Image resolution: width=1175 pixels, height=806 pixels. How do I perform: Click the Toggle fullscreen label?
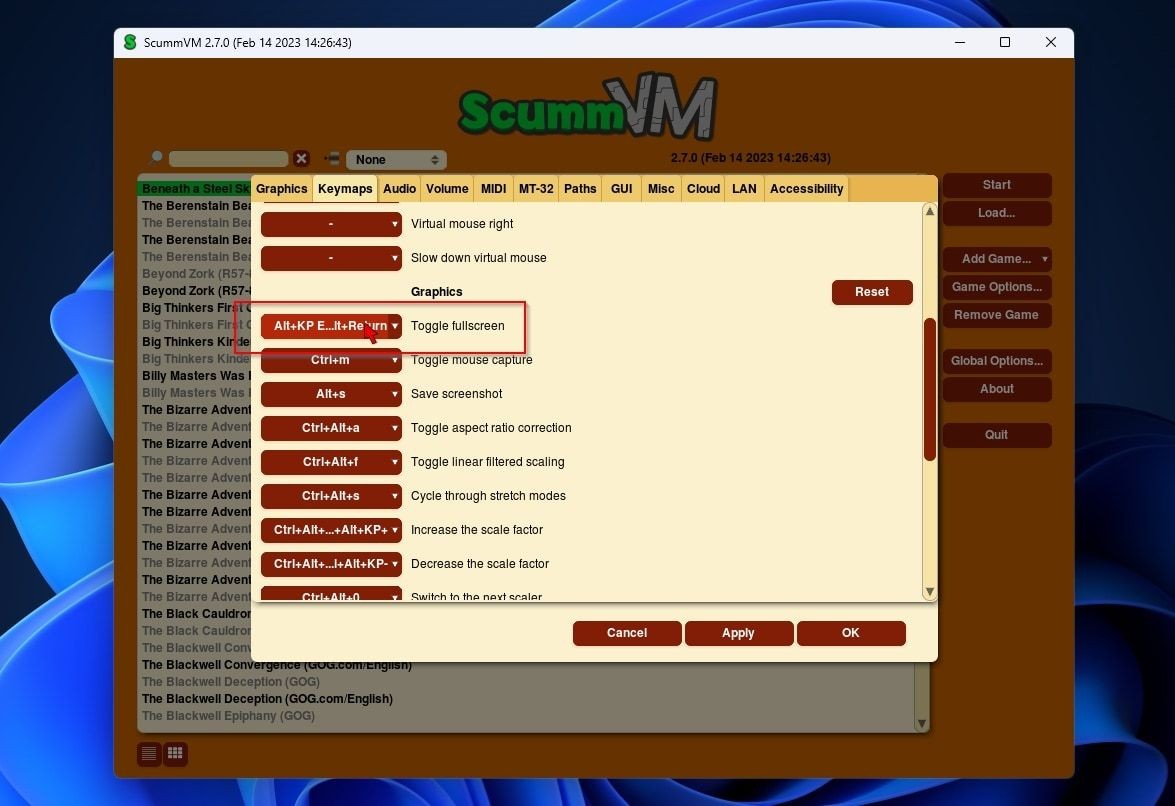(x=458, y=326)
